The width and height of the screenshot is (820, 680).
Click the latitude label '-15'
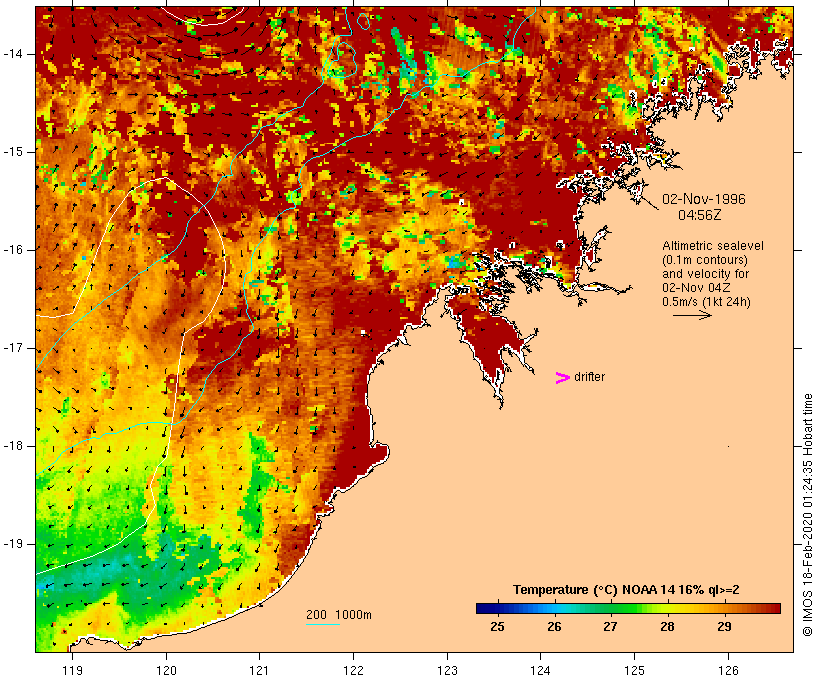(x=12, y=152)
